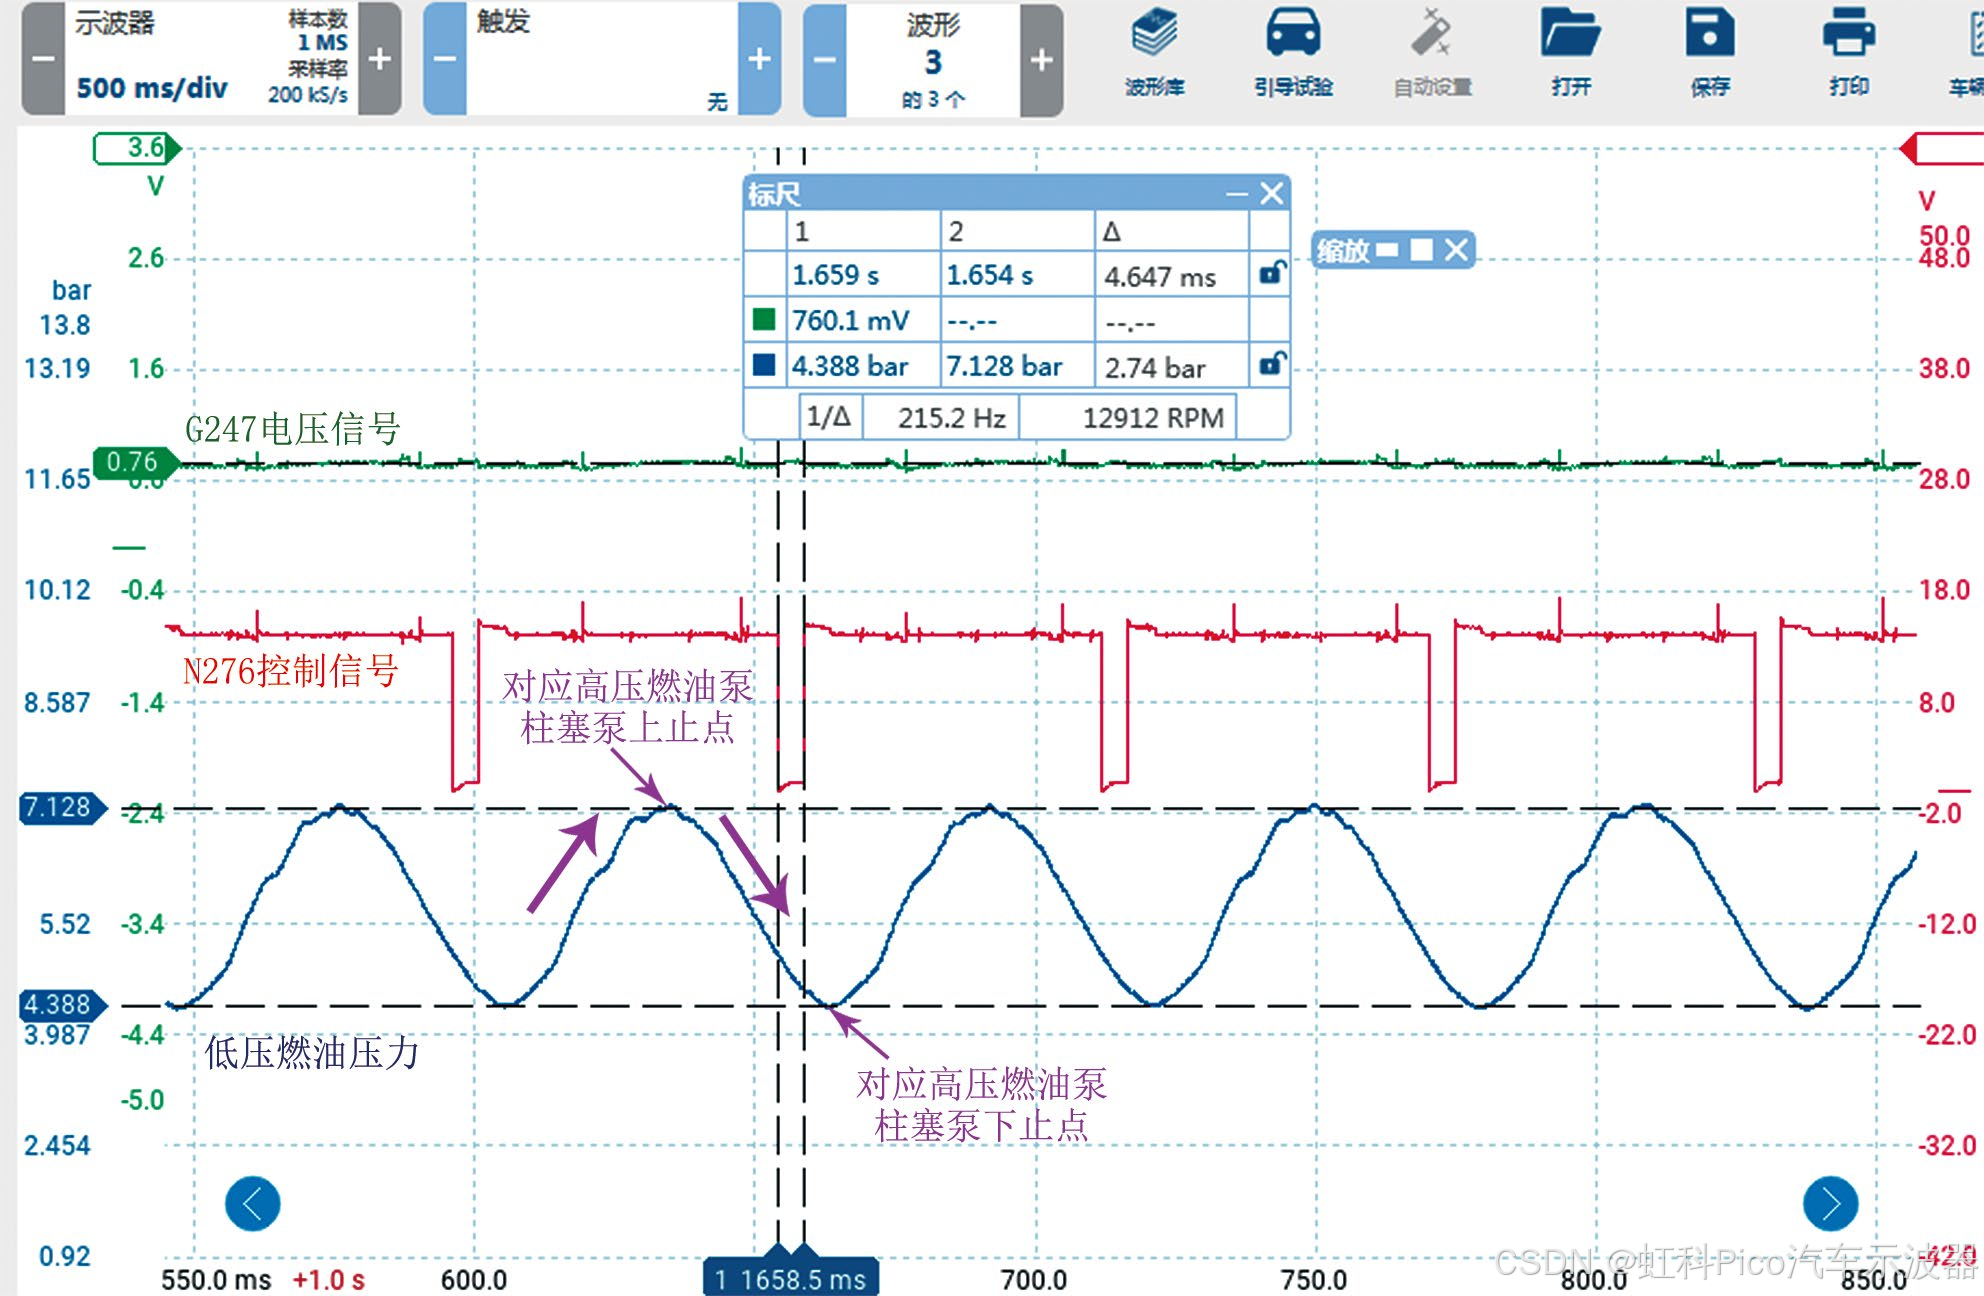This screenshot has width=1984, height=1296.
Task: Select the 1658.5 ms time ruler marker
Action: coord(791,1278)
